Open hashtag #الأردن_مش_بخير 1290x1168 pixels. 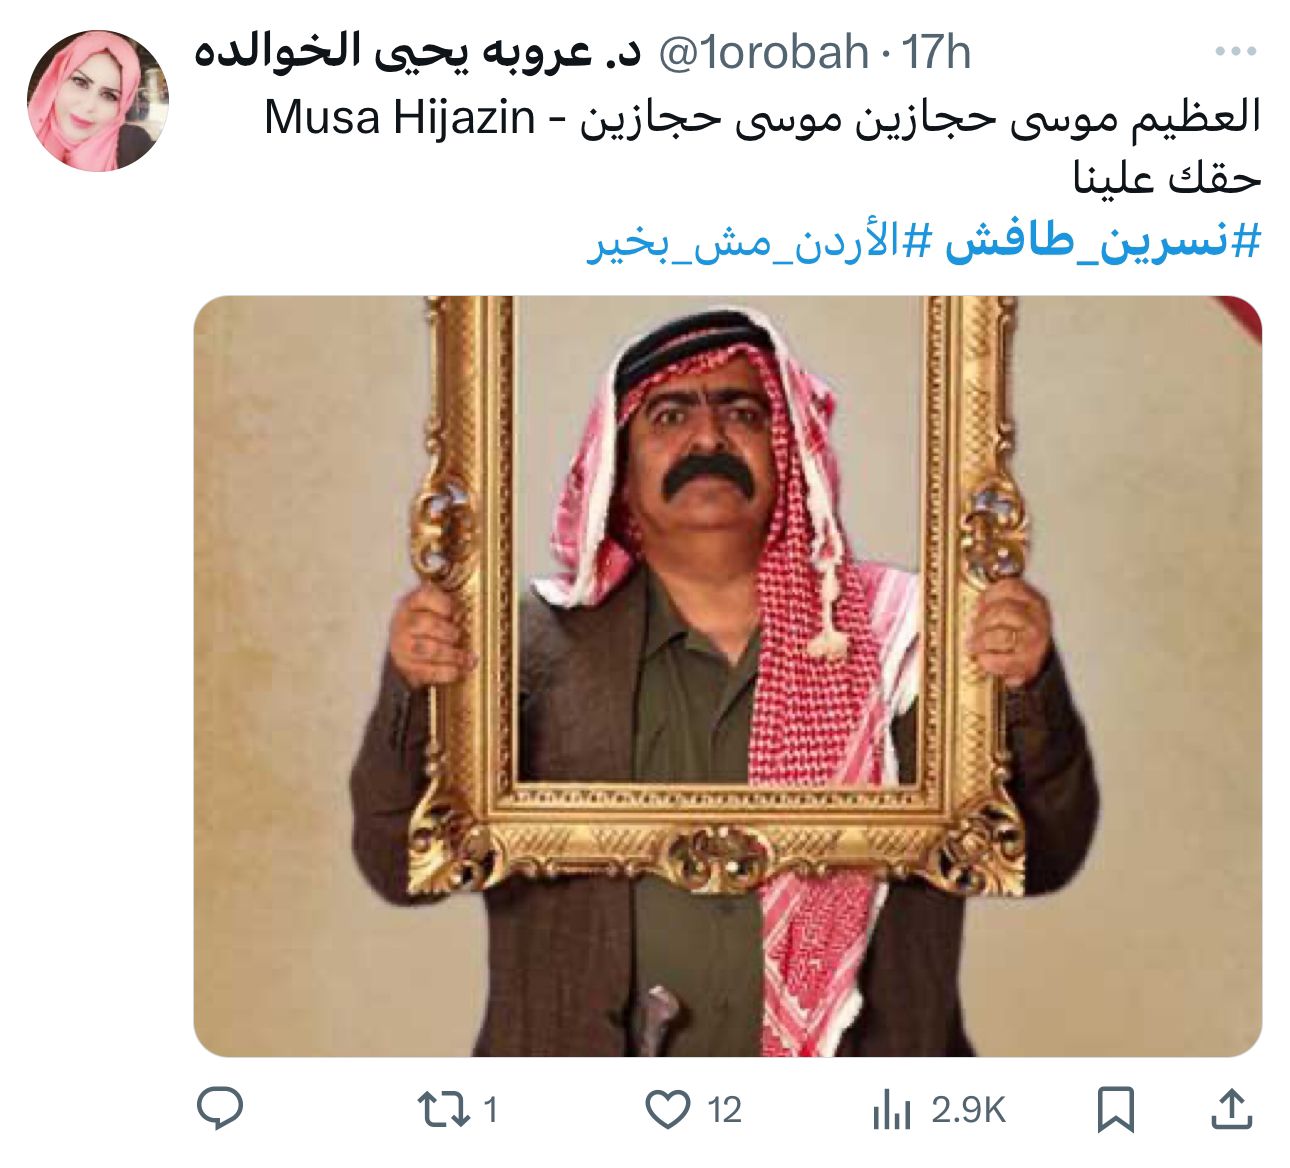[760, 242]
